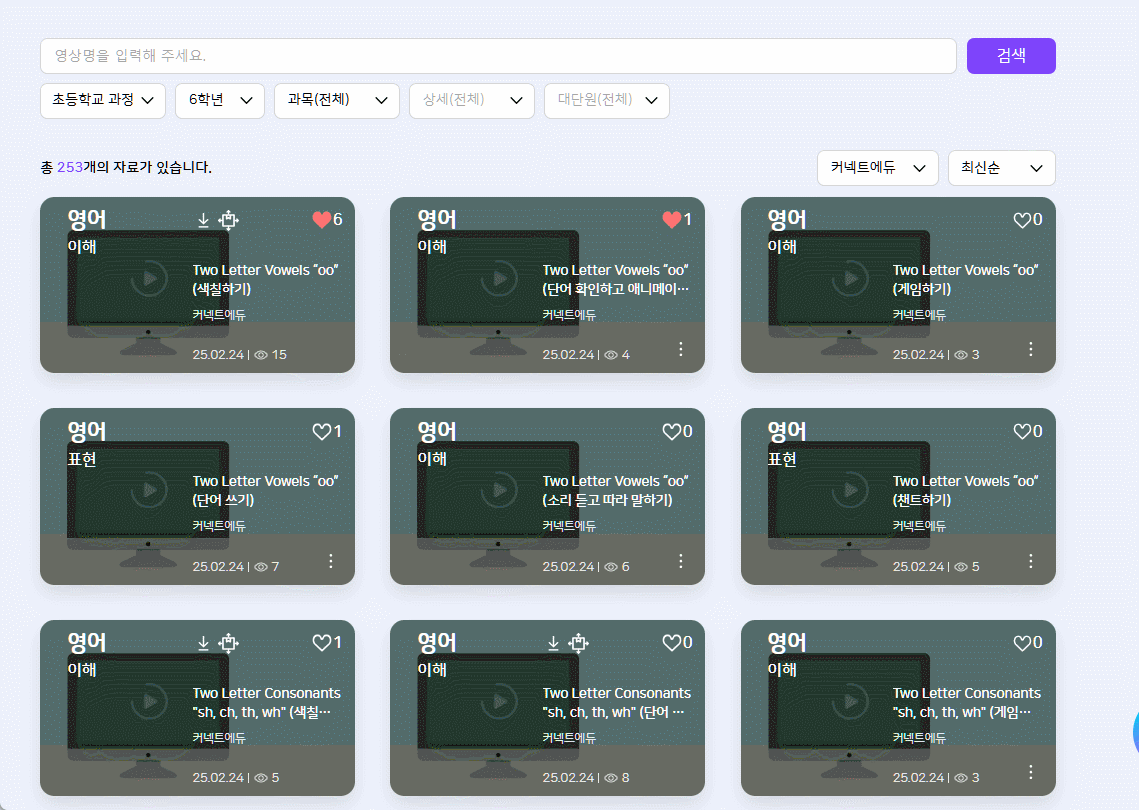Open more options on oo 게임하기 card
This screenshot has height=810, width=1139.
1031,349
